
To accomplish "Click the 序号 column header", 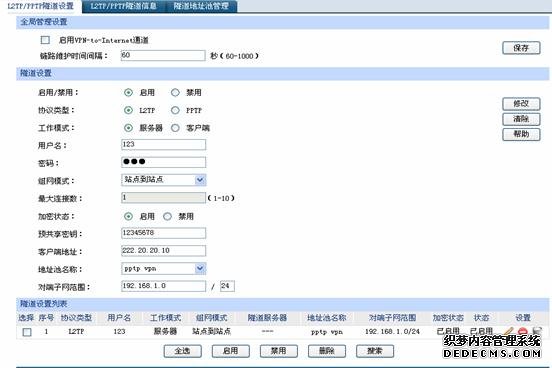I will pos(46,318).
